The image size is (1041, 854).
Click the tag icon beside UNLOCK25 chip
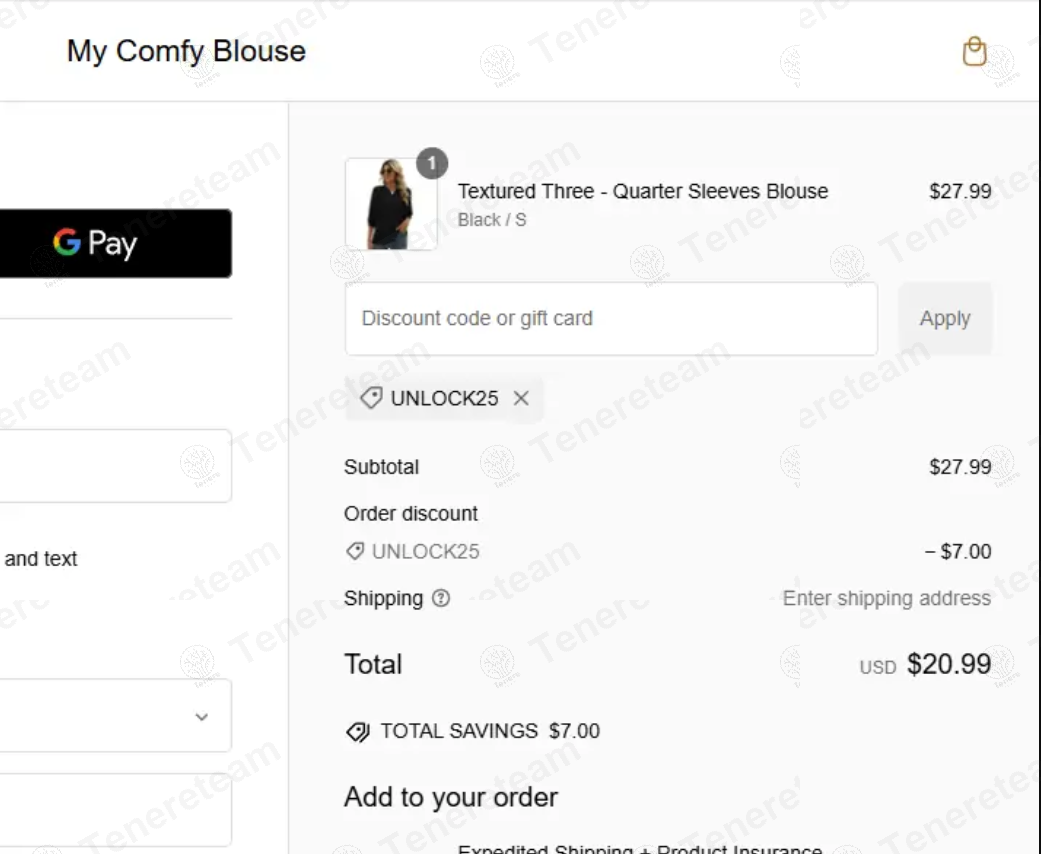click(370, 398)
